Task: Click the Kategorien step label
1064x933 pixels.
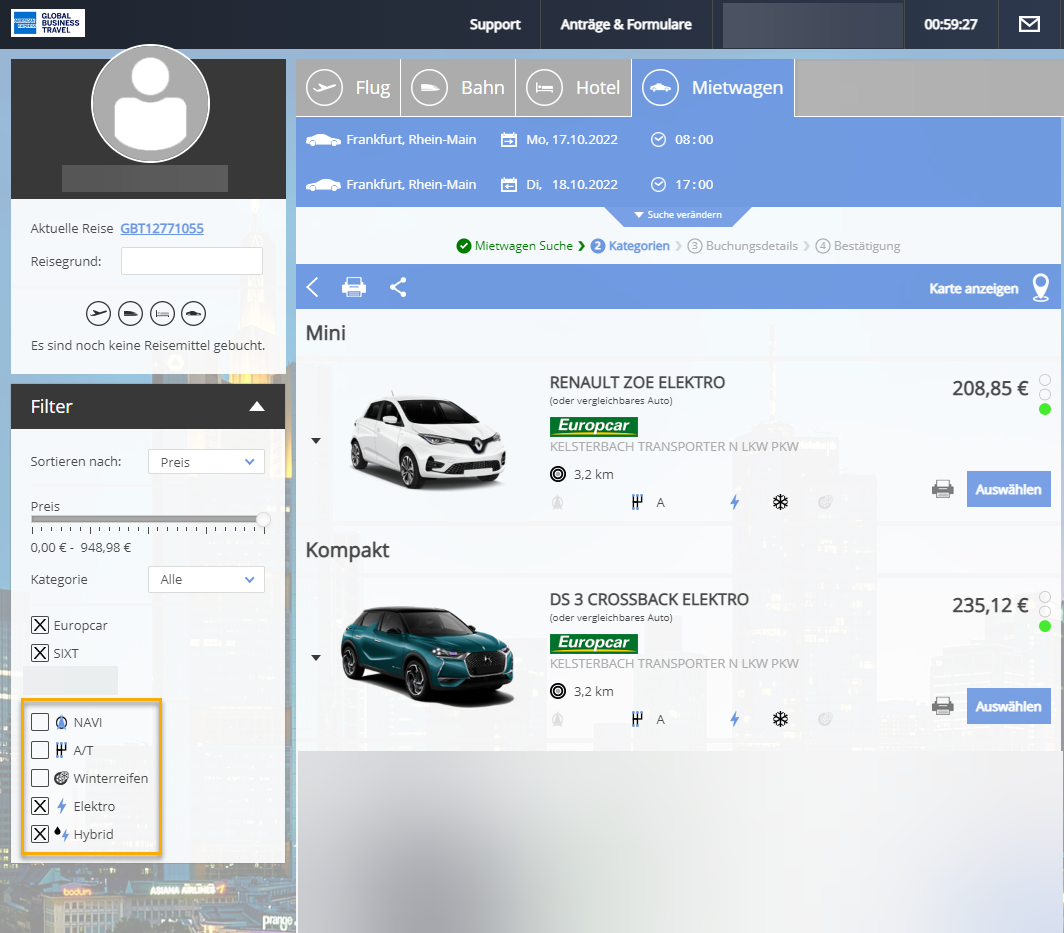Action: coord(639,246)
